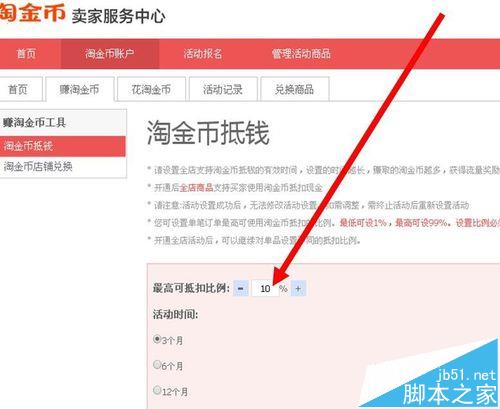The image size is (500, 409).
Task: Select 淘金币抵钱 in the sidebar
Action: [x=63, y=146]
